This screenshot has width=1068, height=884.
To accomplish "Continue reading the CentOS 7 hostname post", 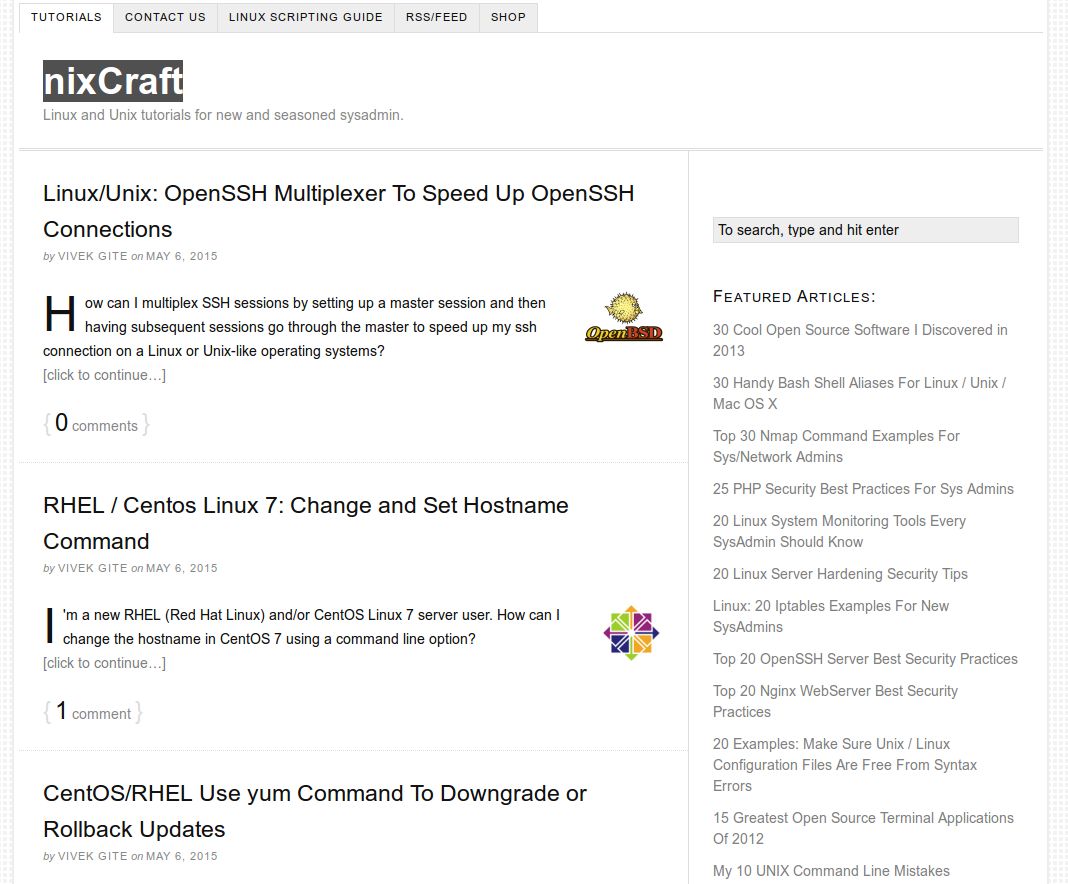I will [x=104, y=663].
